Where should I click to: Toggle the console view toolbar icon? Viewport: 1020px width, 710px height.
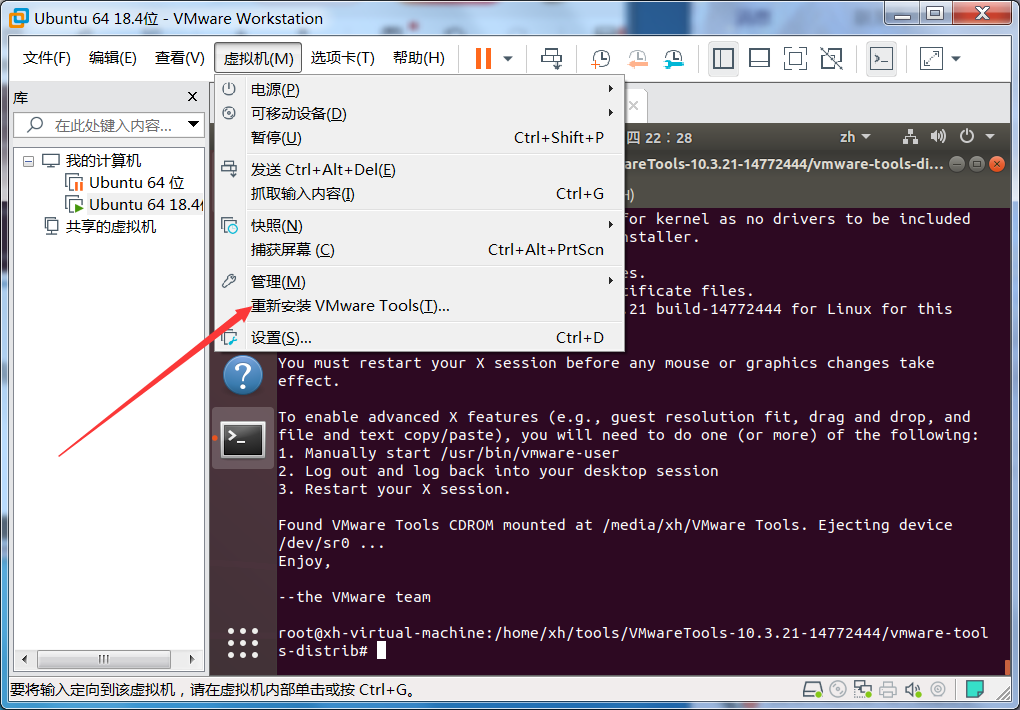(881, 59)
